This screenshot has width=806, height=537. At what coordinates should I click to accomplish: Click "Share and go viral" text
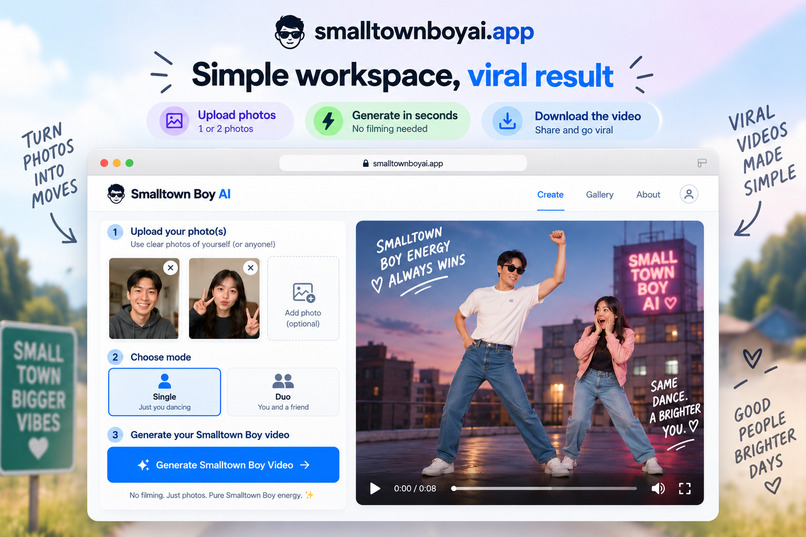point(574,130)
